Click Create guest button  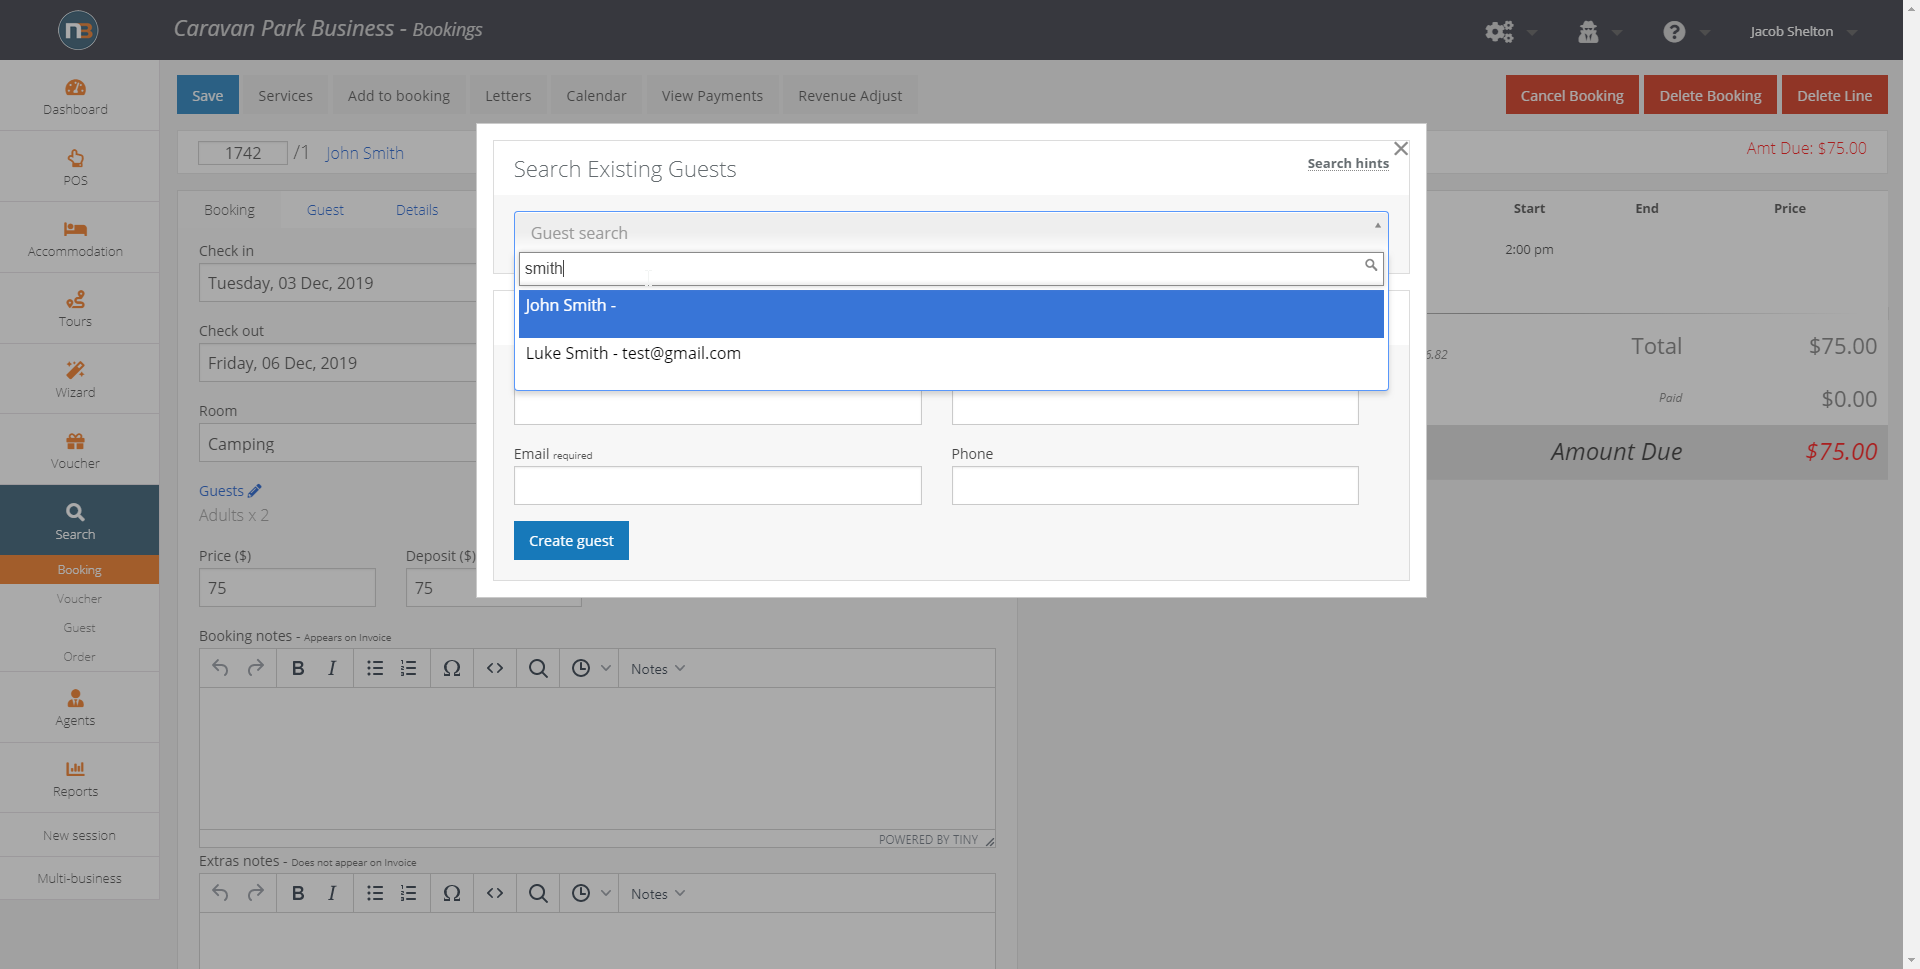[571, 541]
